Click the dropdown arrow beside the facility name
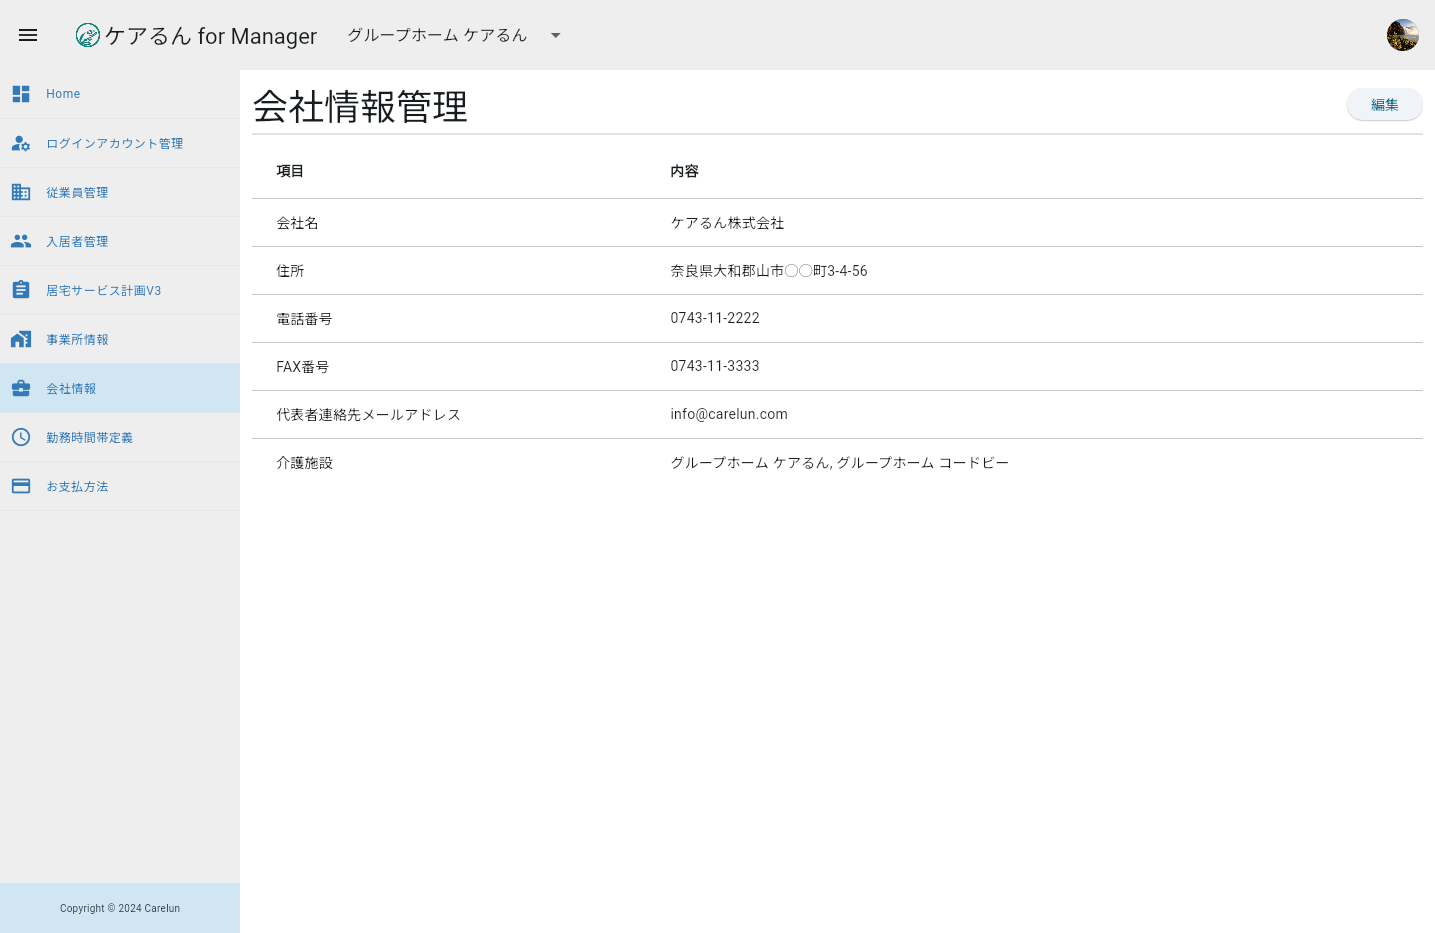The height and width of the screenshot is (933, 1435). coord(555,35)
